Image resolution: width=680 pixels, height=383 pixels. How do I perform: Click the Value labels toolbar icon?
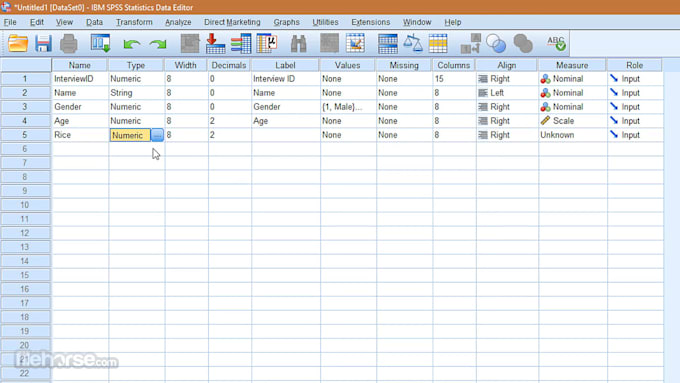click(x=471, y=44)
